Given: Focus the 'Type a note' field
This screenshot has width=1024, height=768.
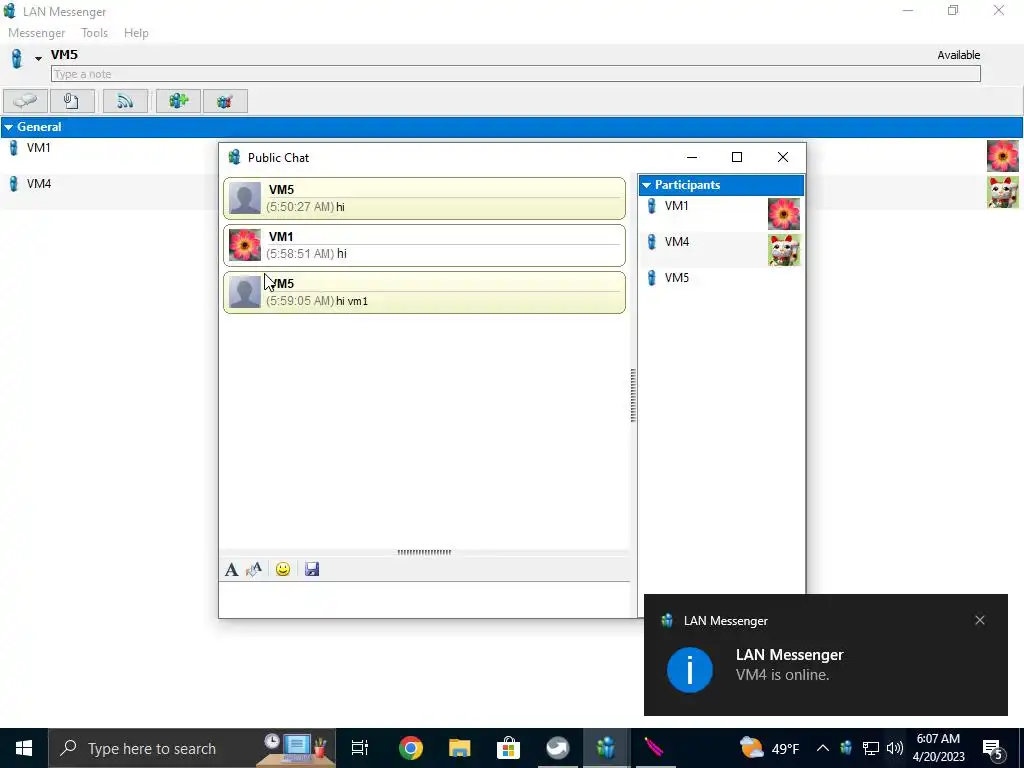Looking at the screenshot, I should pos(516,74).
